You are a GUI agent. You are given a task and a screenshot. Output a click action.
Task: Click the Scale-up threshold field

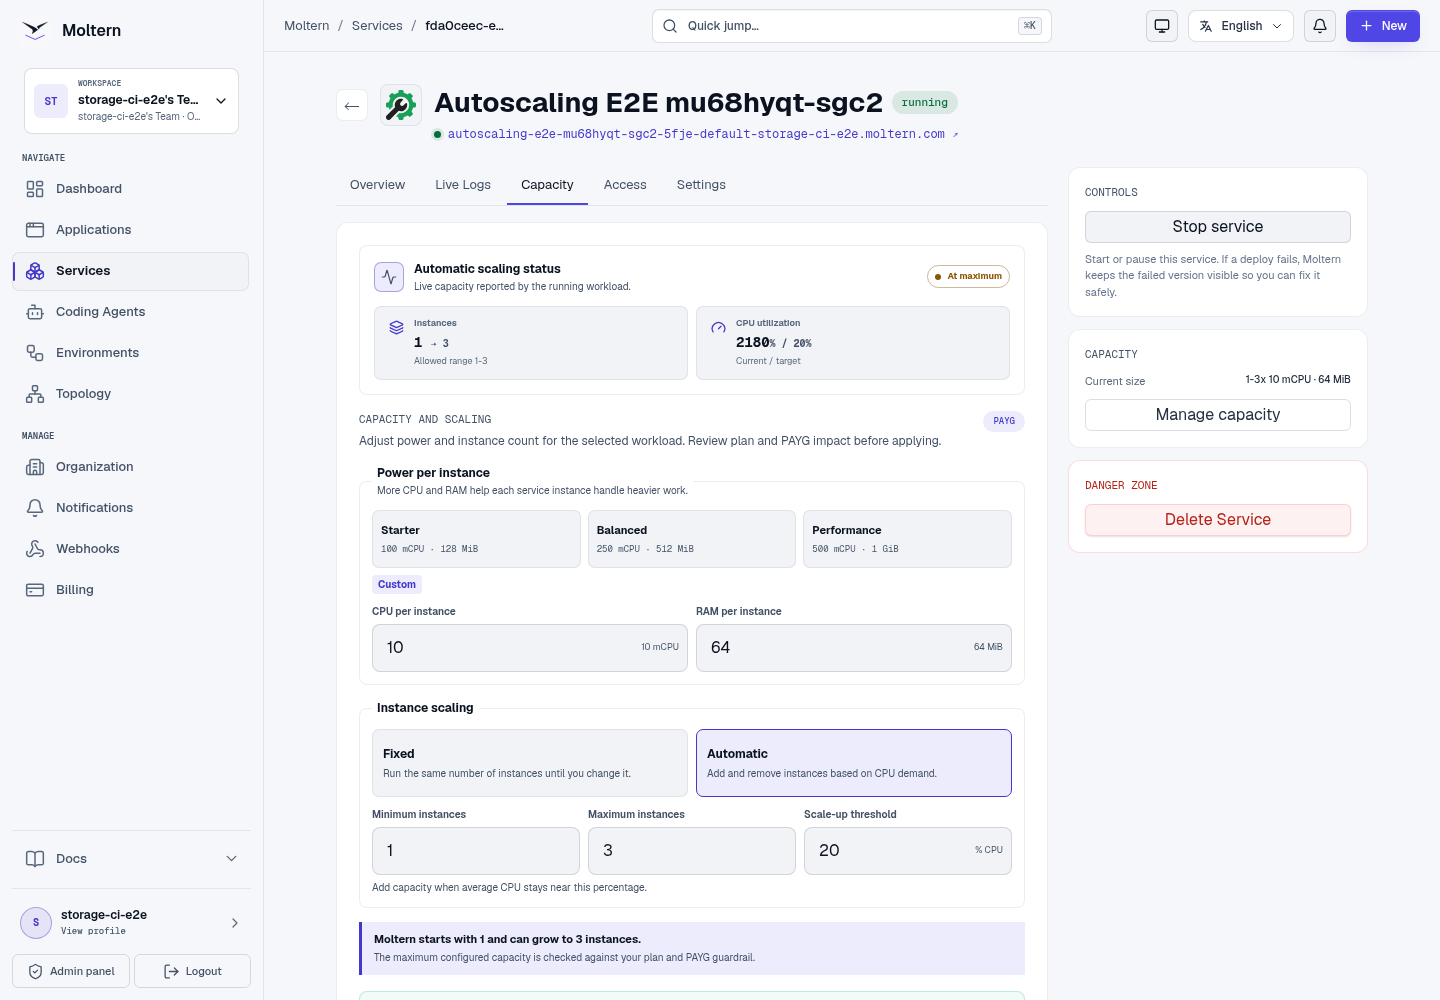(908, 851)
